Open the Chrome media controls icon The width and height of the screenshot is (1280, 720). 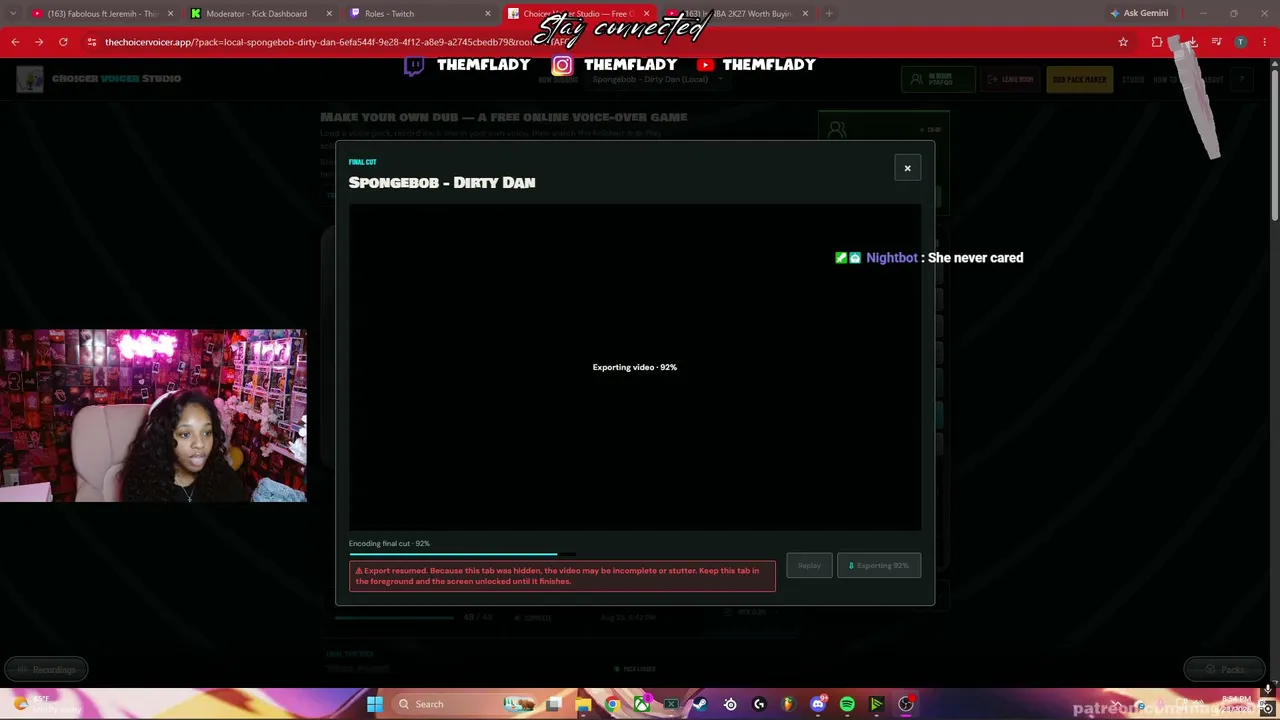pyautogui.click(x=1216, y=42)
